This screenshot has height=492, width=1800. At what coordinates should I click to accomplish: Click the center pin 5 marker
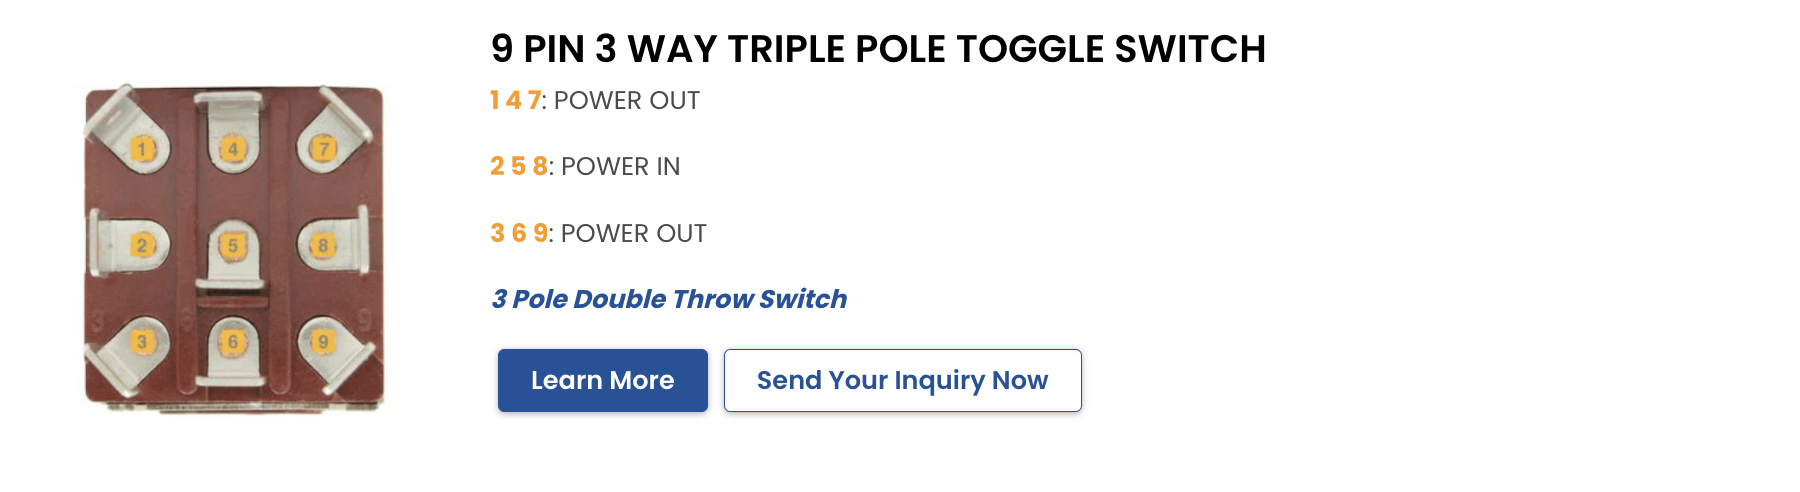point(233,245)
